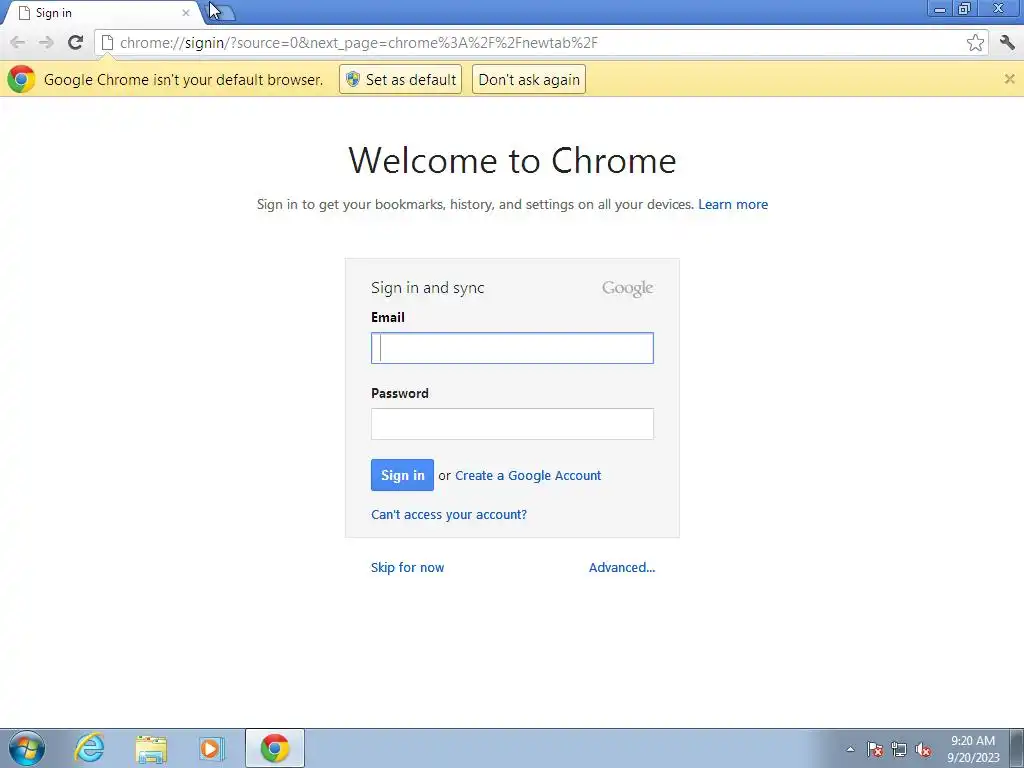Click the muted volume tray icon
The image size is (1024, 768).
tap(923, 749)
